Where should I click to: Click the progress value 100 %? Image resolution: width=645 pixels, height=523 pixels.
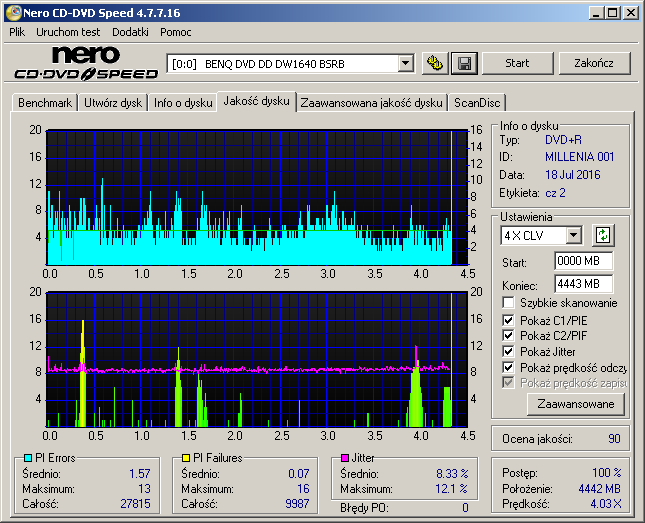click(607, 472)
